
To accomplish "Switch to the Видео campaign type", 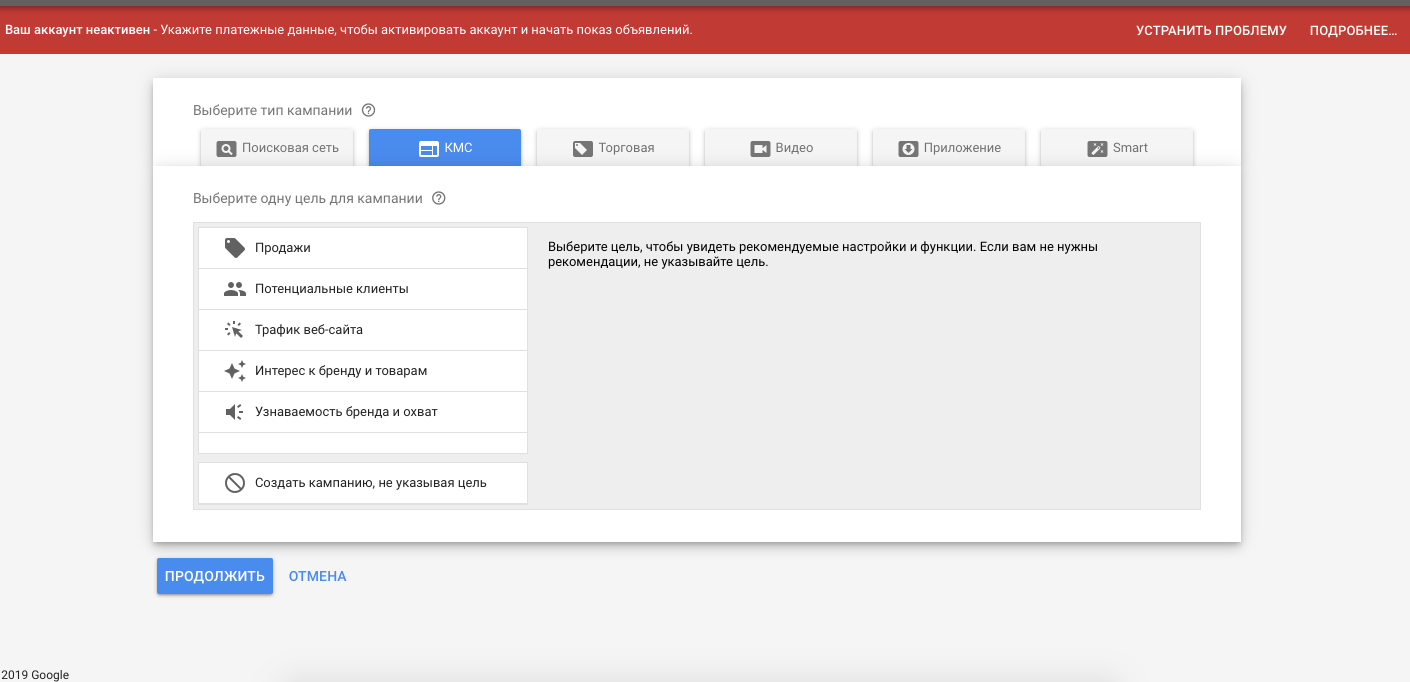I will pos(781,148).
